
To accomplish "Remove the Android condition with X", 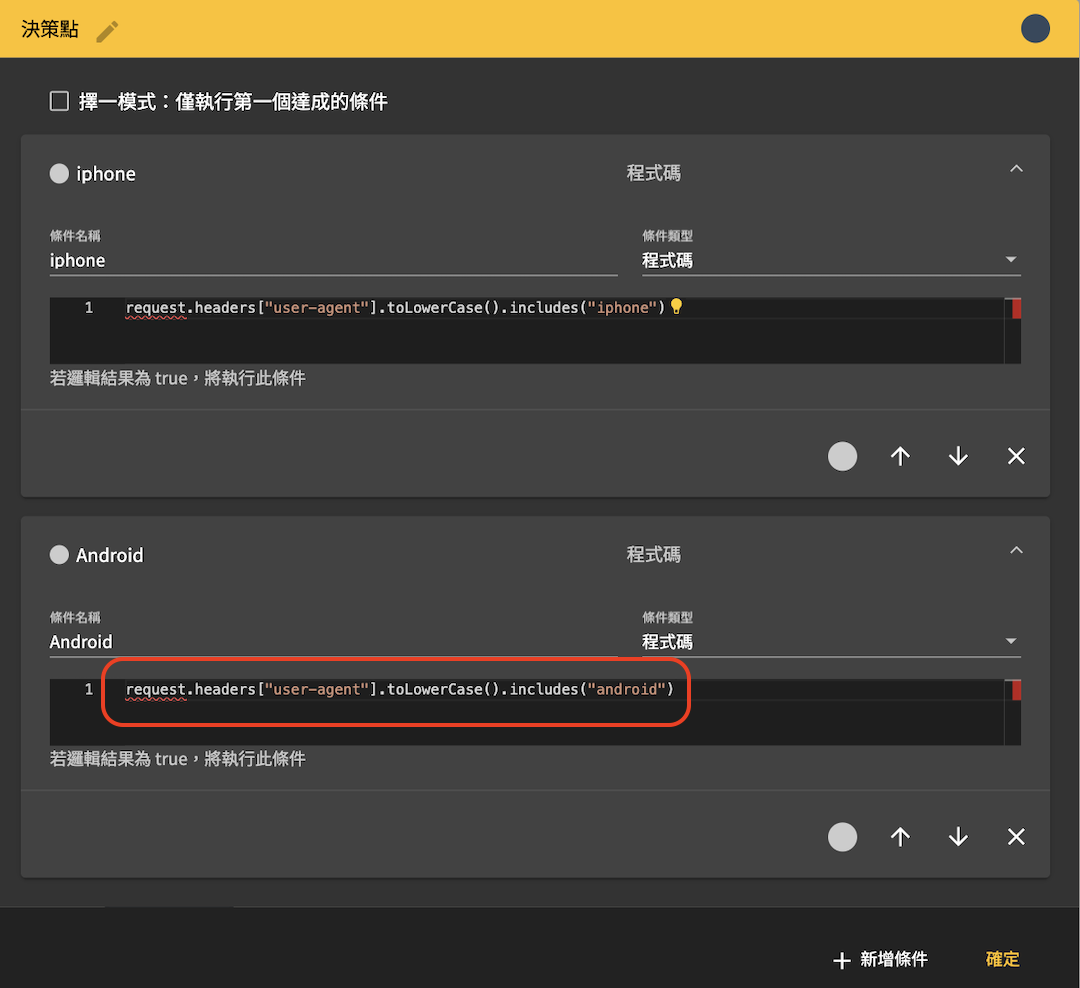I will [1016, 837].
